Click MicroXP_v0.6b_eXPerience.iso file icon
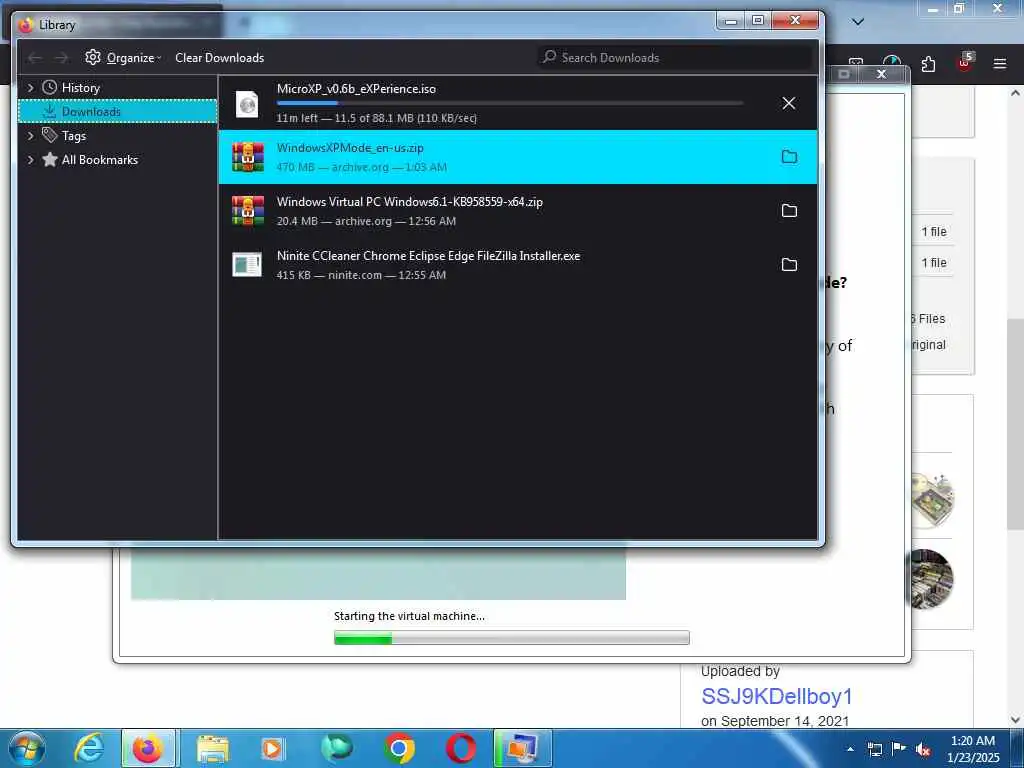 point(248,103)
